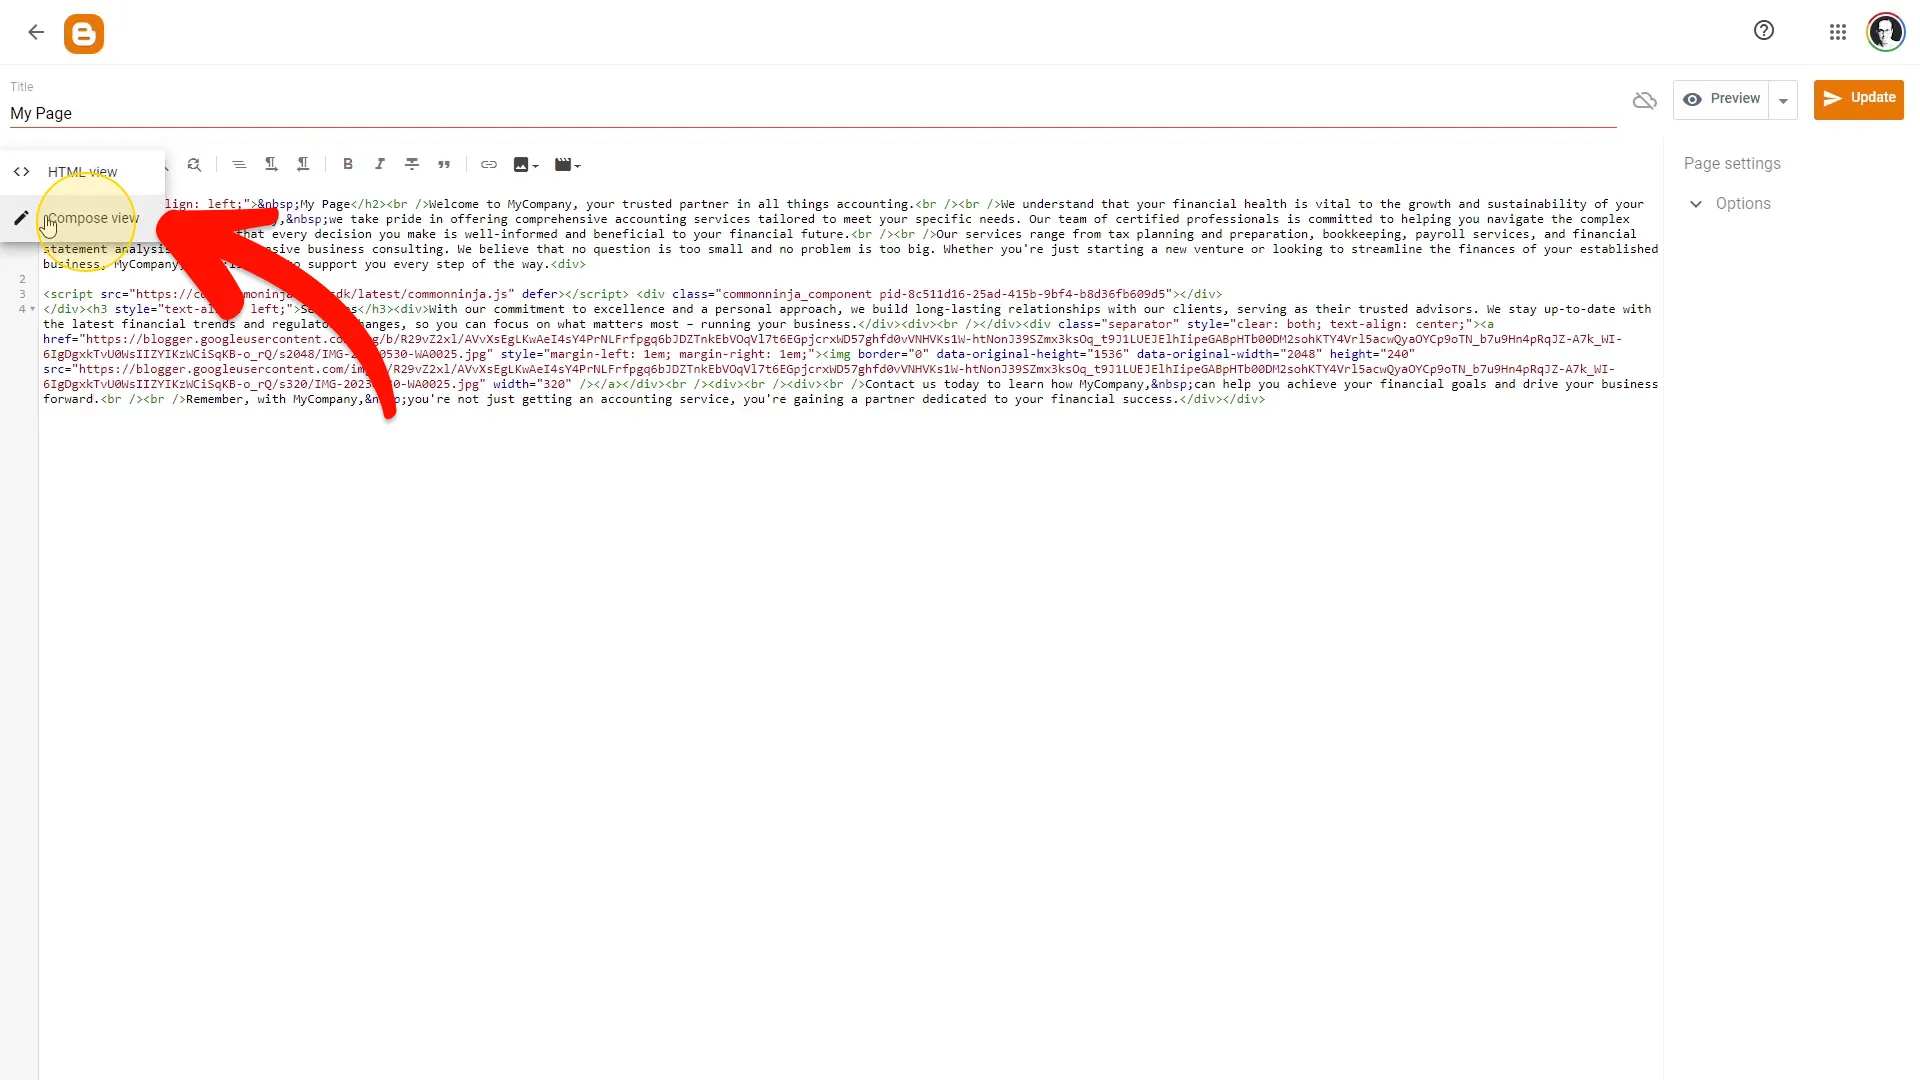This screenshot has height=1080, width=1920.
Task: Set left-to-right text direction
Action: click(271, 165)
